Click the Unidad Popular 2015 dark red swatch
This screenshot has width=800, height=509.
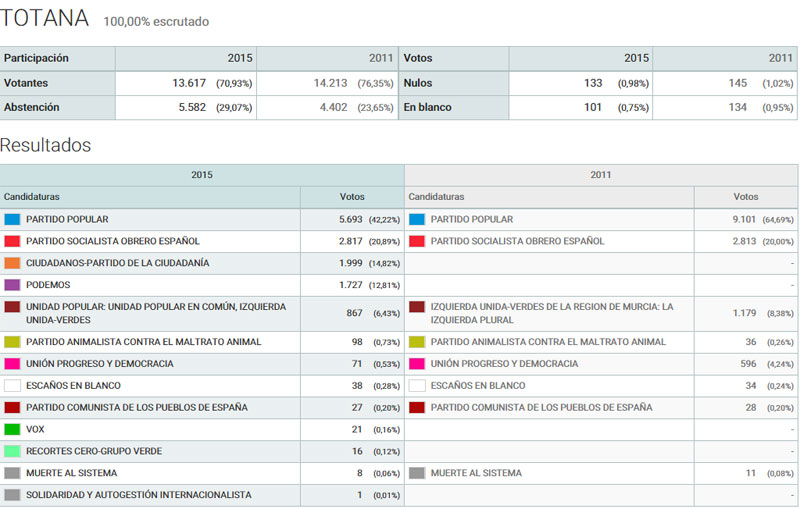click(x=12, y=307)
